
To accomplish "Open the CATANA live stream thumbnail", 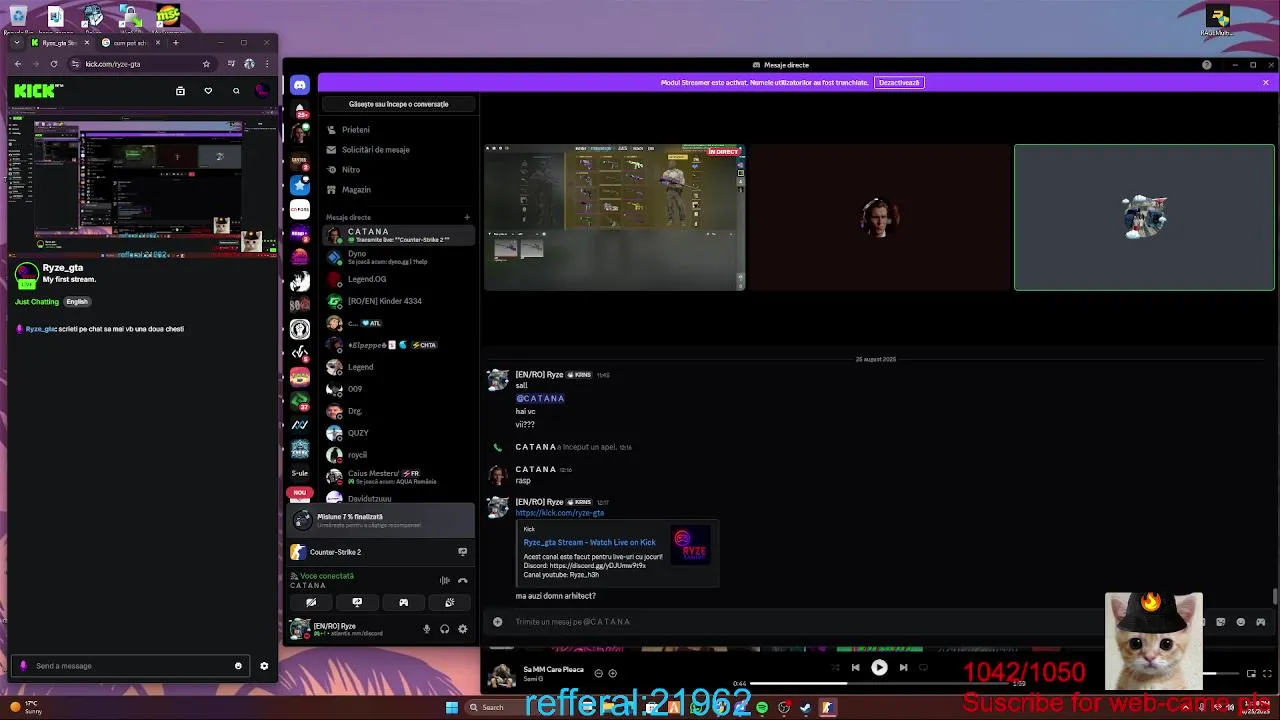I will click(x=615, y=217).
